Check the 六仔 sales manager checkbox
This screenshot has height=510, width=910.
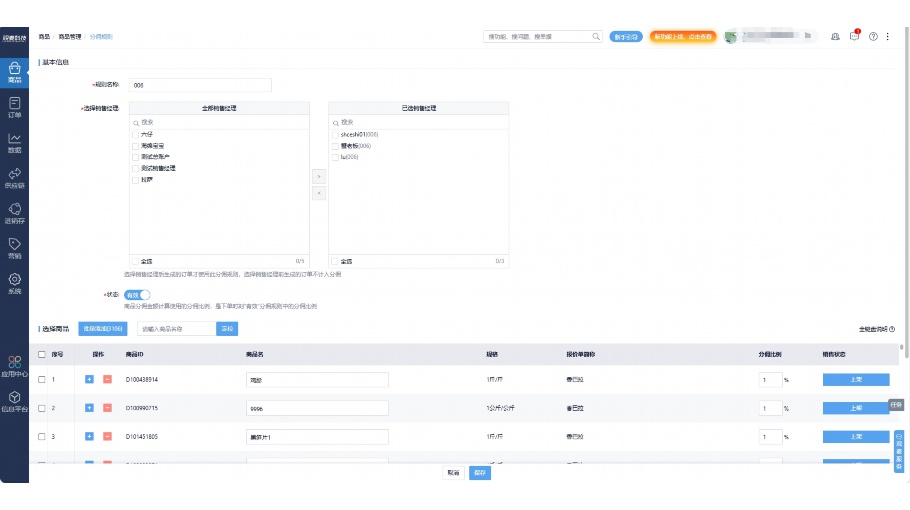[x=135, y=134]
